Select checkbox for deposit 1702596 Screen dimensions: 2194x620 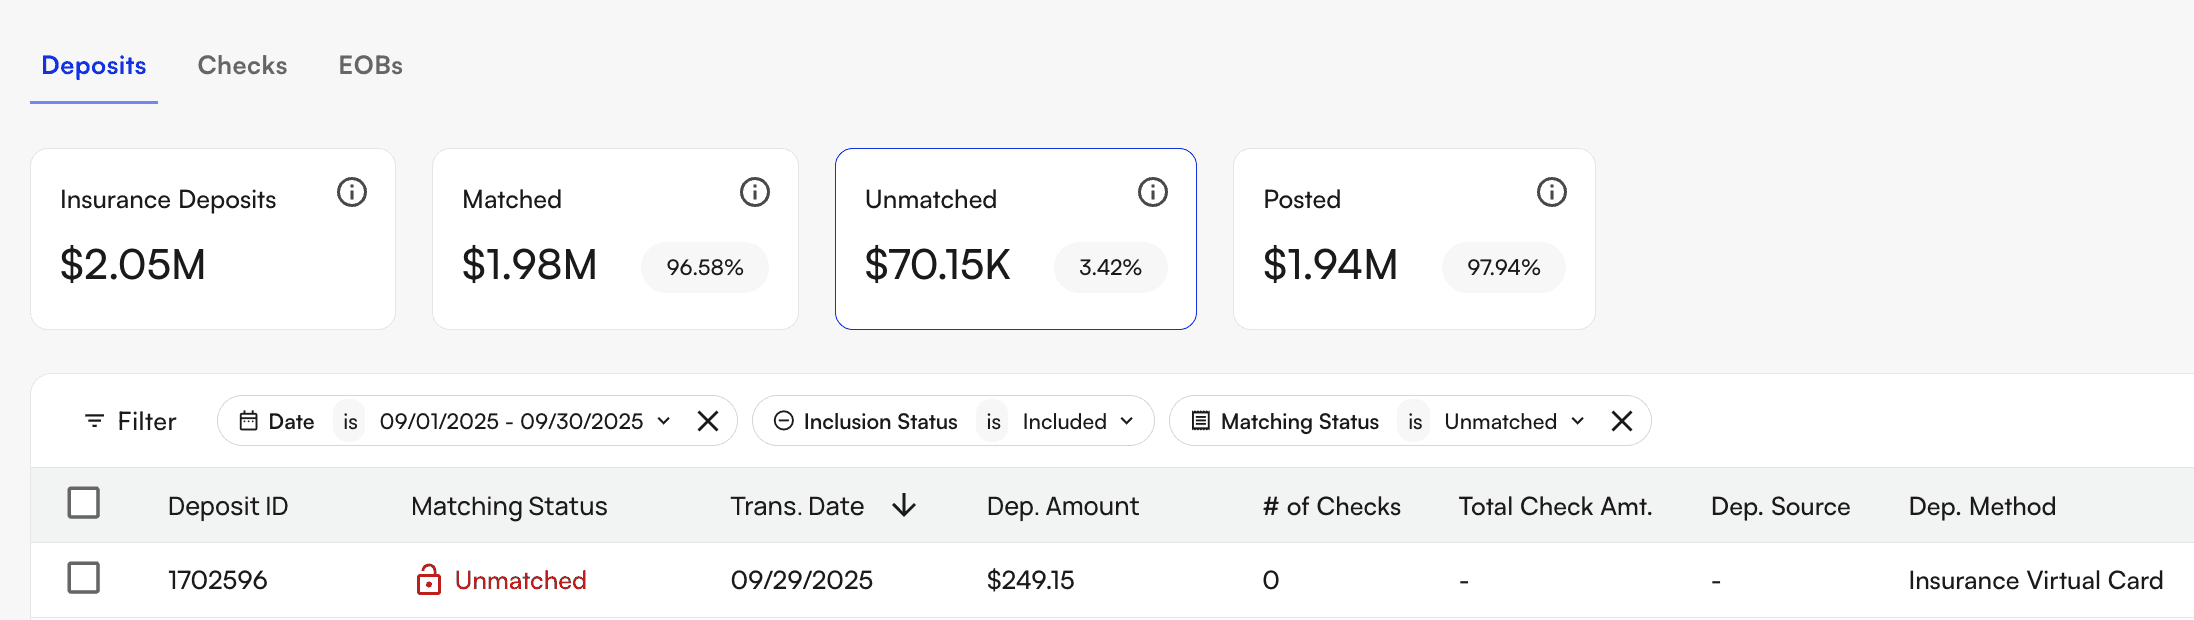(x=84, y=578)
